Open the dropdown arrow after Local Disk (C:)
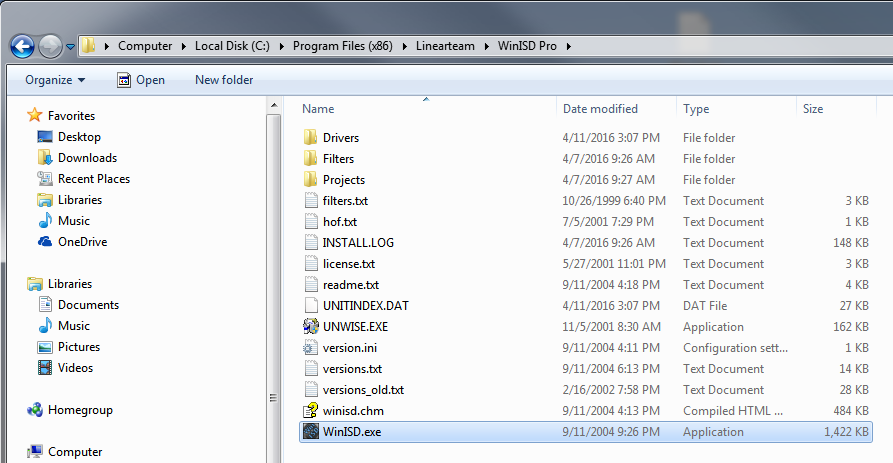This screenshot has width=893, height=463. tap(281, 46)
